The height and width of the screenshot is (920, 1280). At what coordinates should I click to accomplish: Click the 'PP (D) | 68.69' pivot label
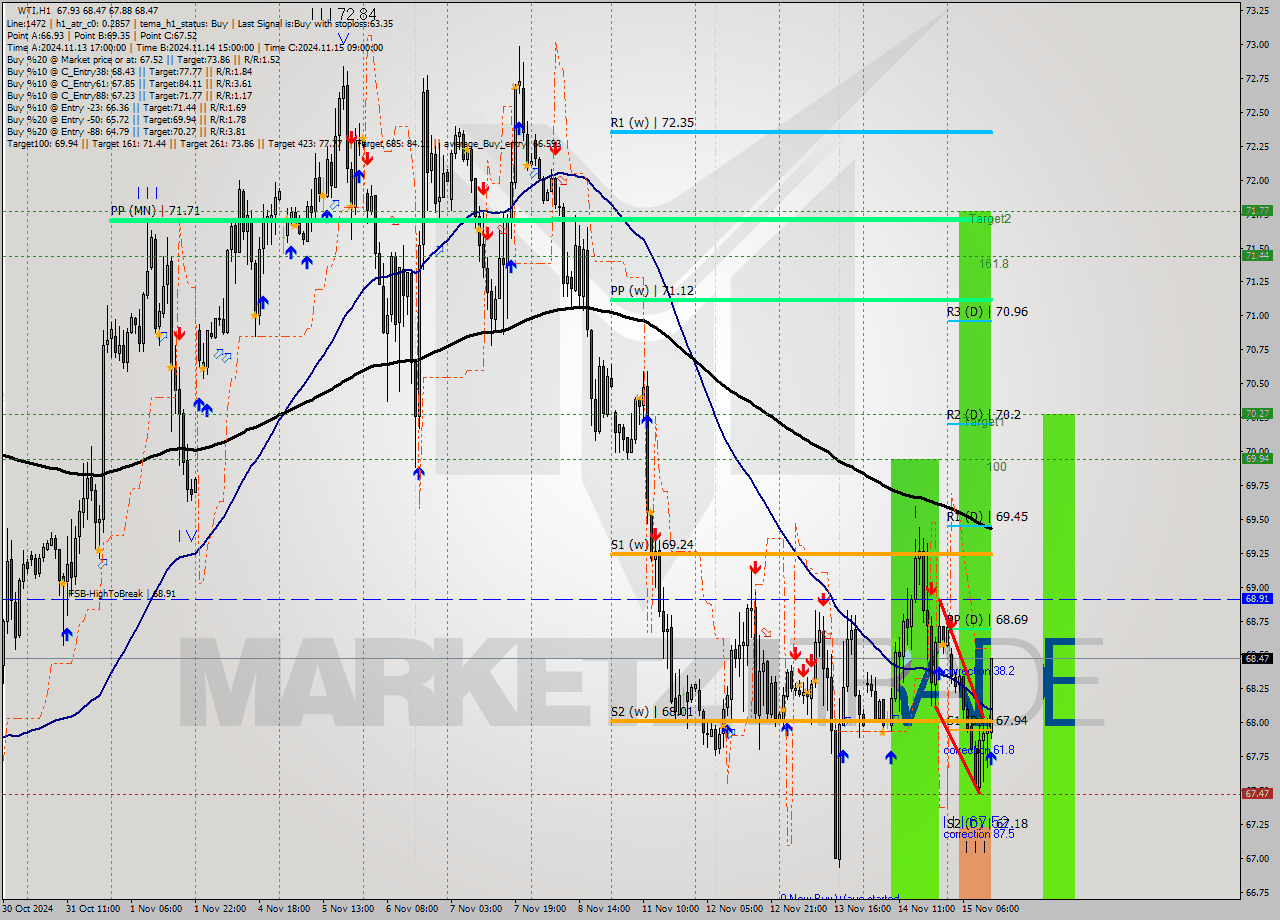987,619
